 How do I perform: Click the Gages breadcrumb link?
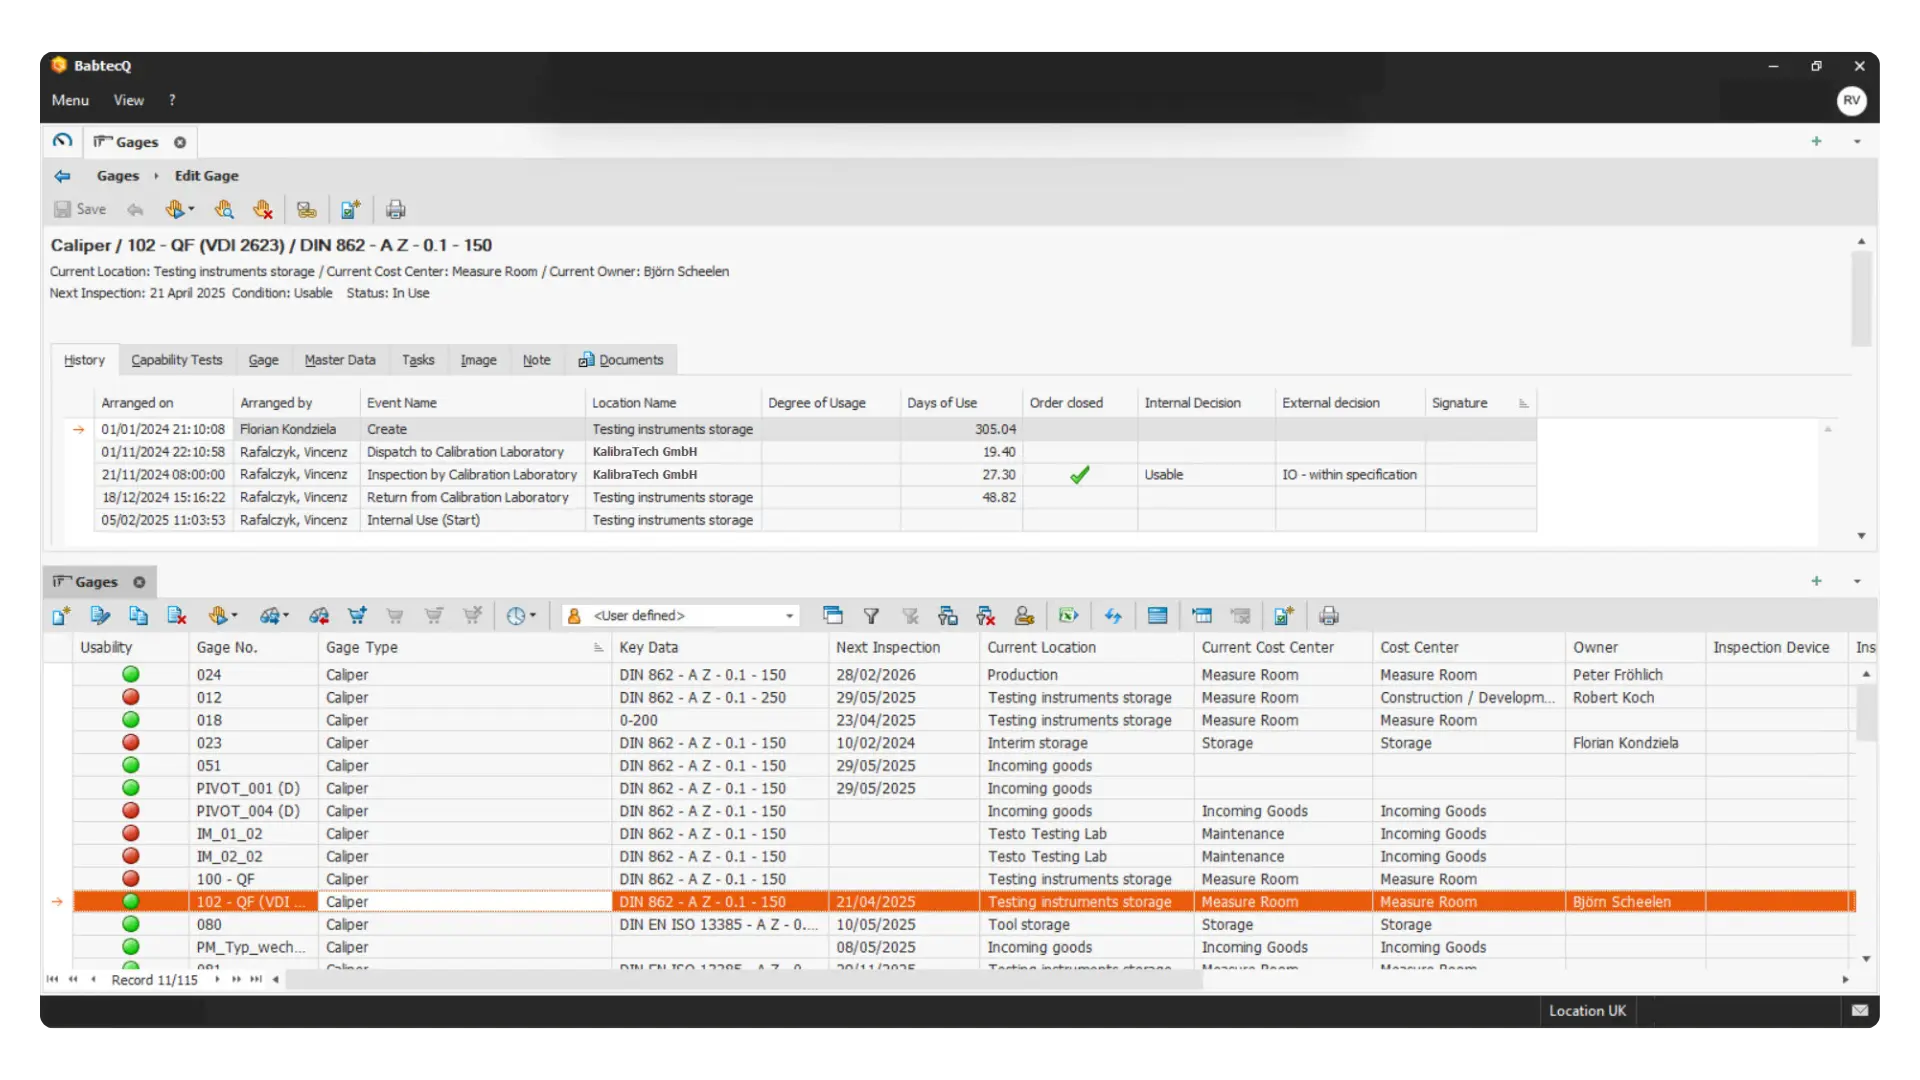tap(118, 176)
